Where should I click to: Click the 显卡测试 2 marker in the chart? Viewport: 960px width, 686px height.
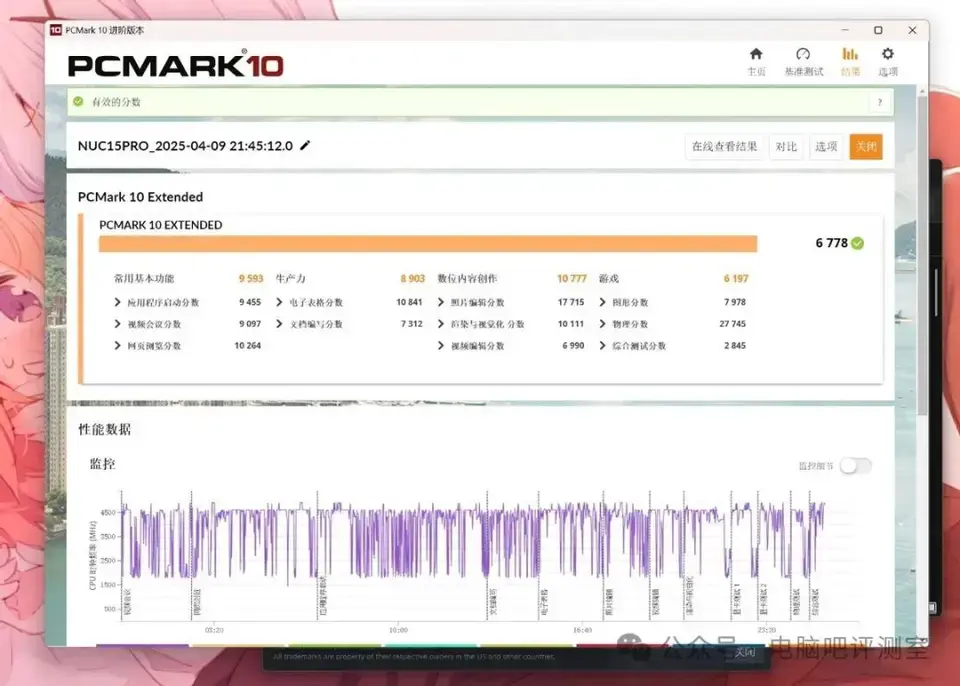pyautogui.click(x=763, y=599)
